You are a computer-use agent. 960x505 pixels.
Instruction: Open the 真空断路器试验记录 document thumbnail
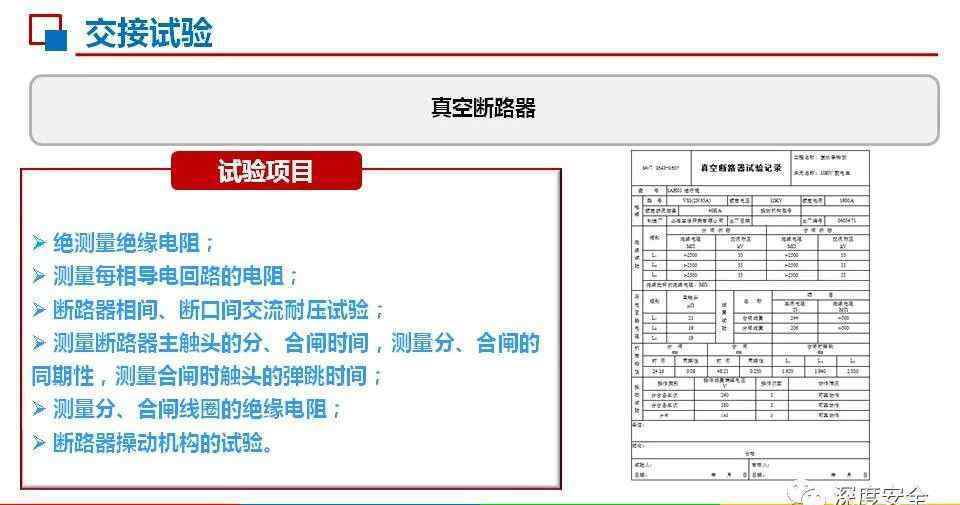(x=750, y=315)
